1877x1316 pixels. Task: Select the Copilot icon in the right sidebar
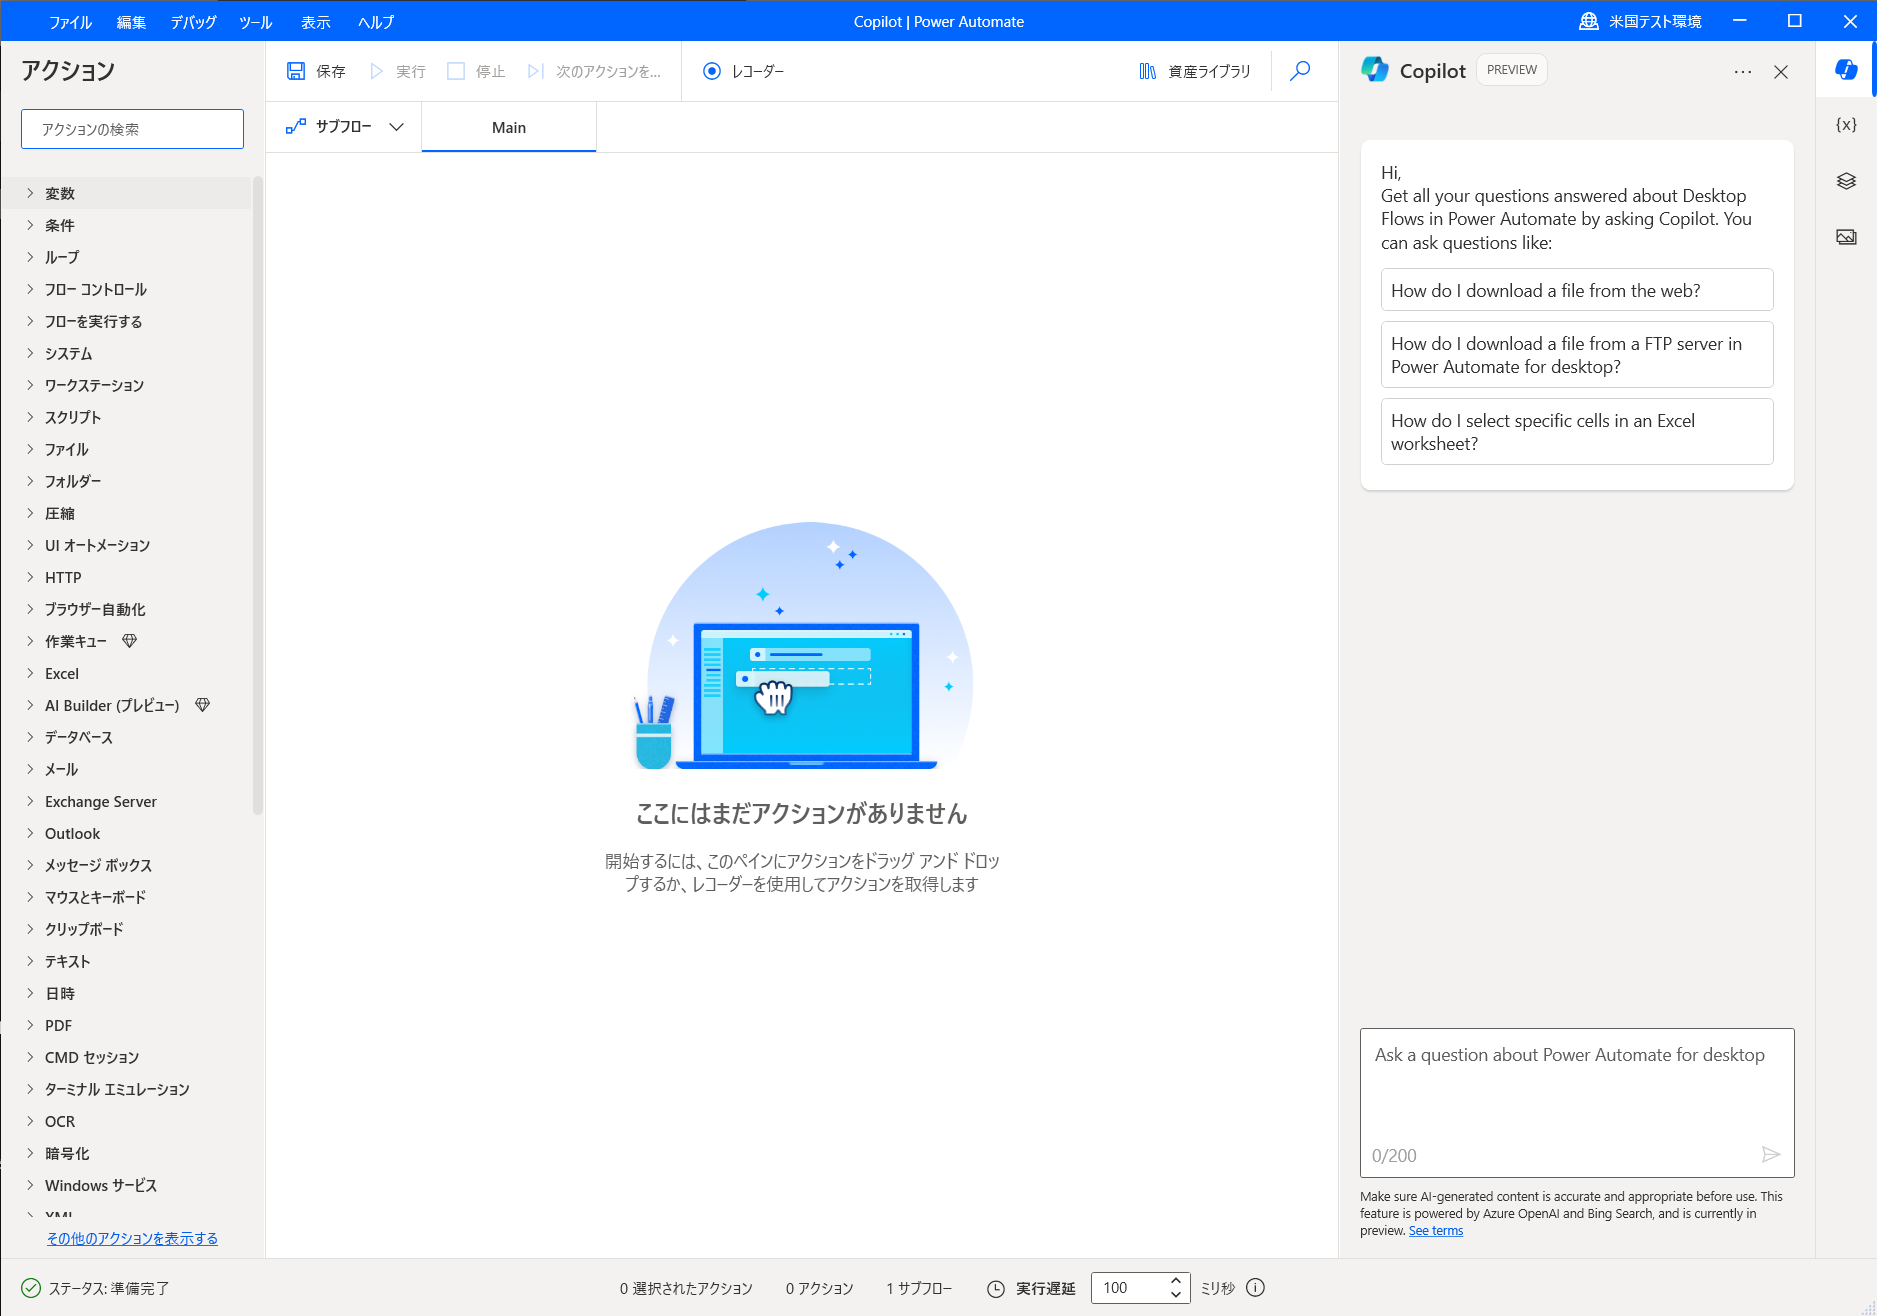tap(1845, 68)
